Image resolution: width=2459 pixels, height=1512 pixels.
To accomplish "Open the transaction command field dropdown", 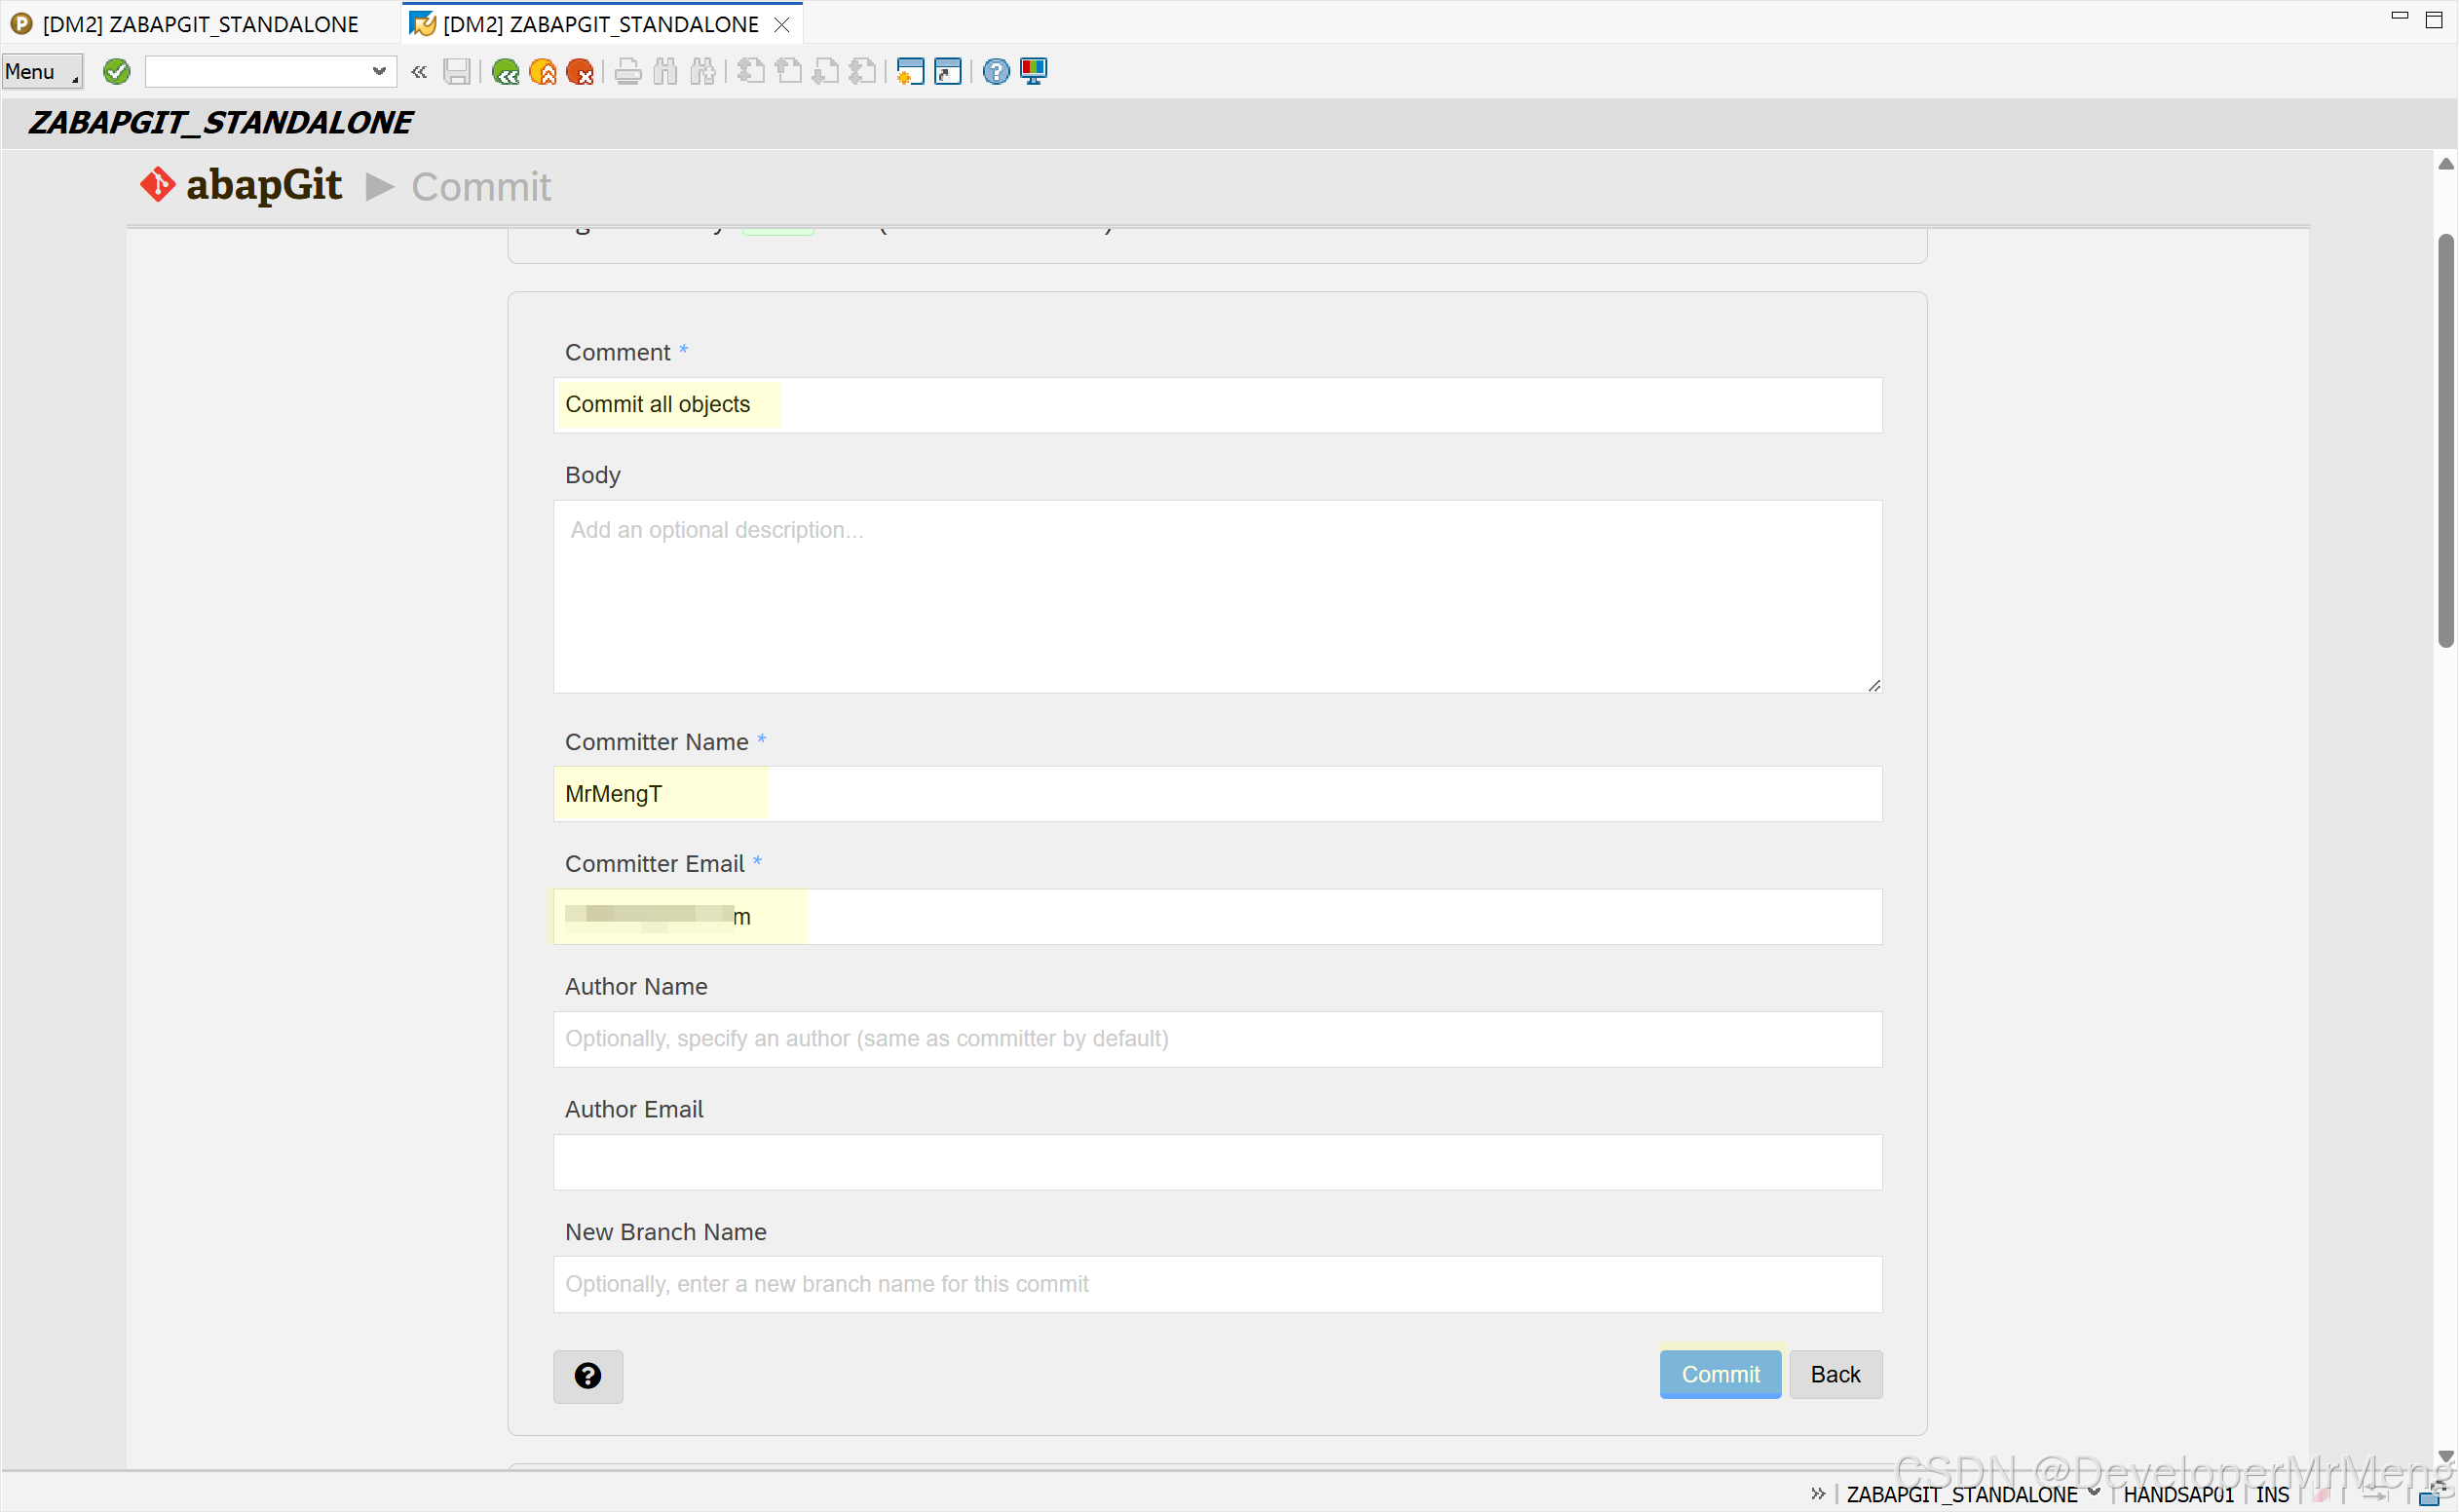I will [x=379, y=71].
